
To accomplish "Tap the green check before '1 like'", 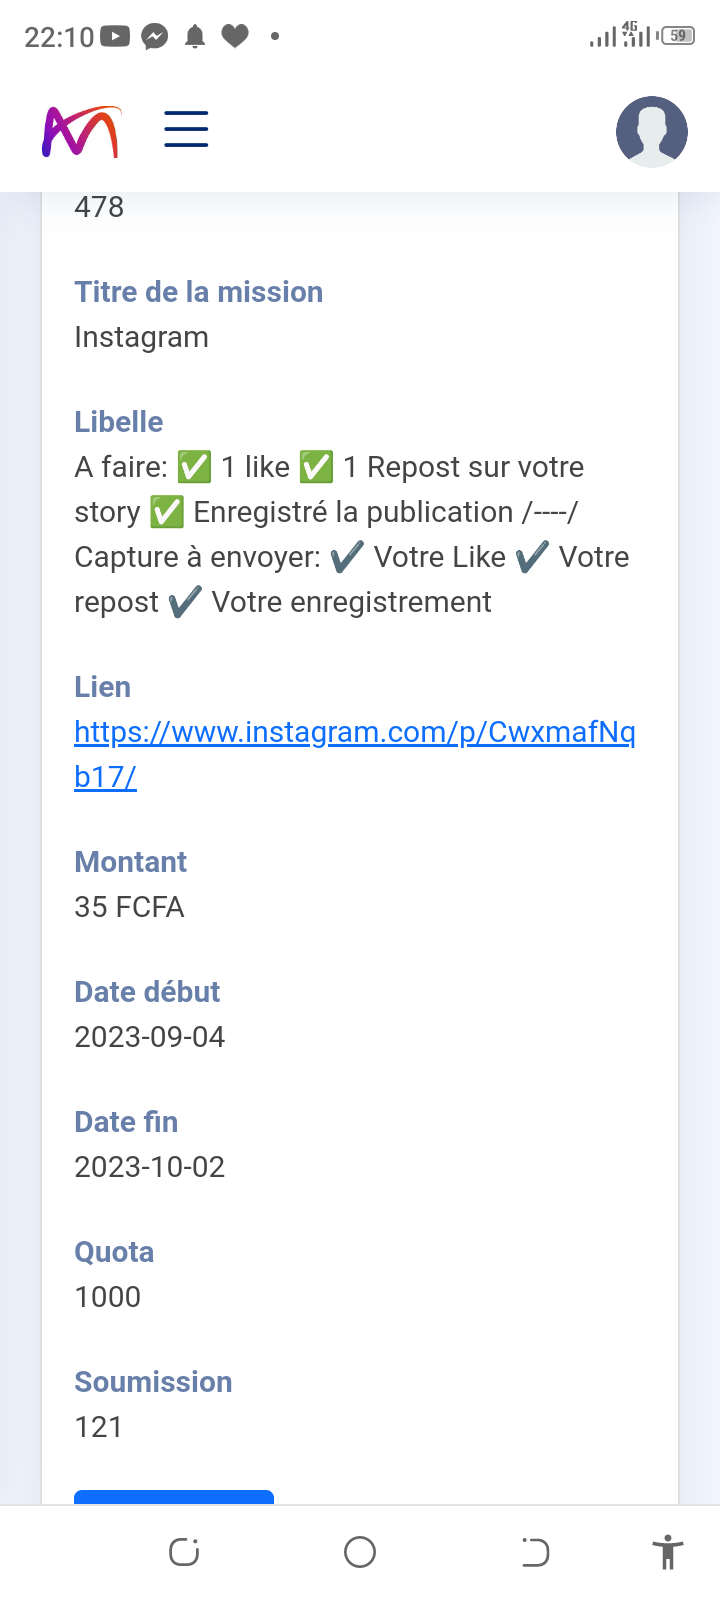I will coord(194,467).
